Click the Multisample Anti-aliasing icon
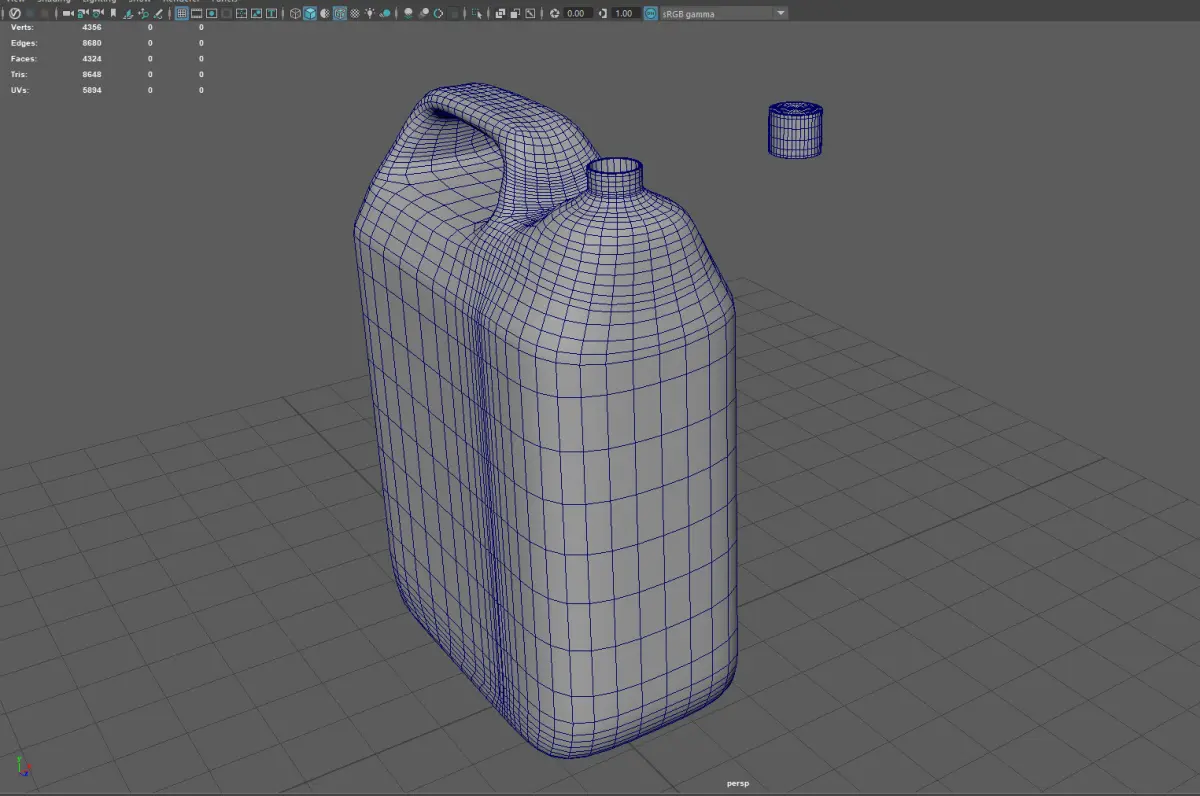Screen dimensions: 1200x796 click(438, 13)
